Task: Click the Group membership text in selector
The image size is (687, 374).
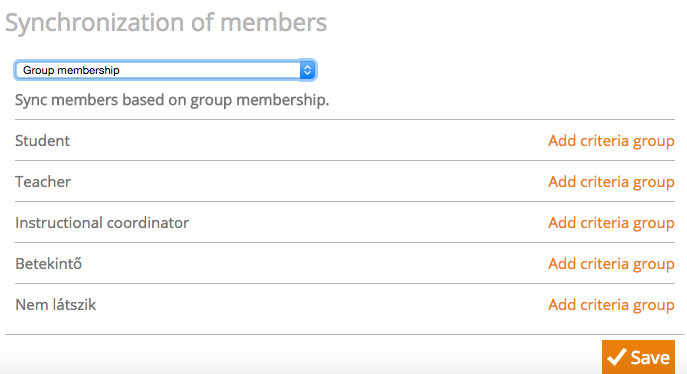Action: click(71, 70)
